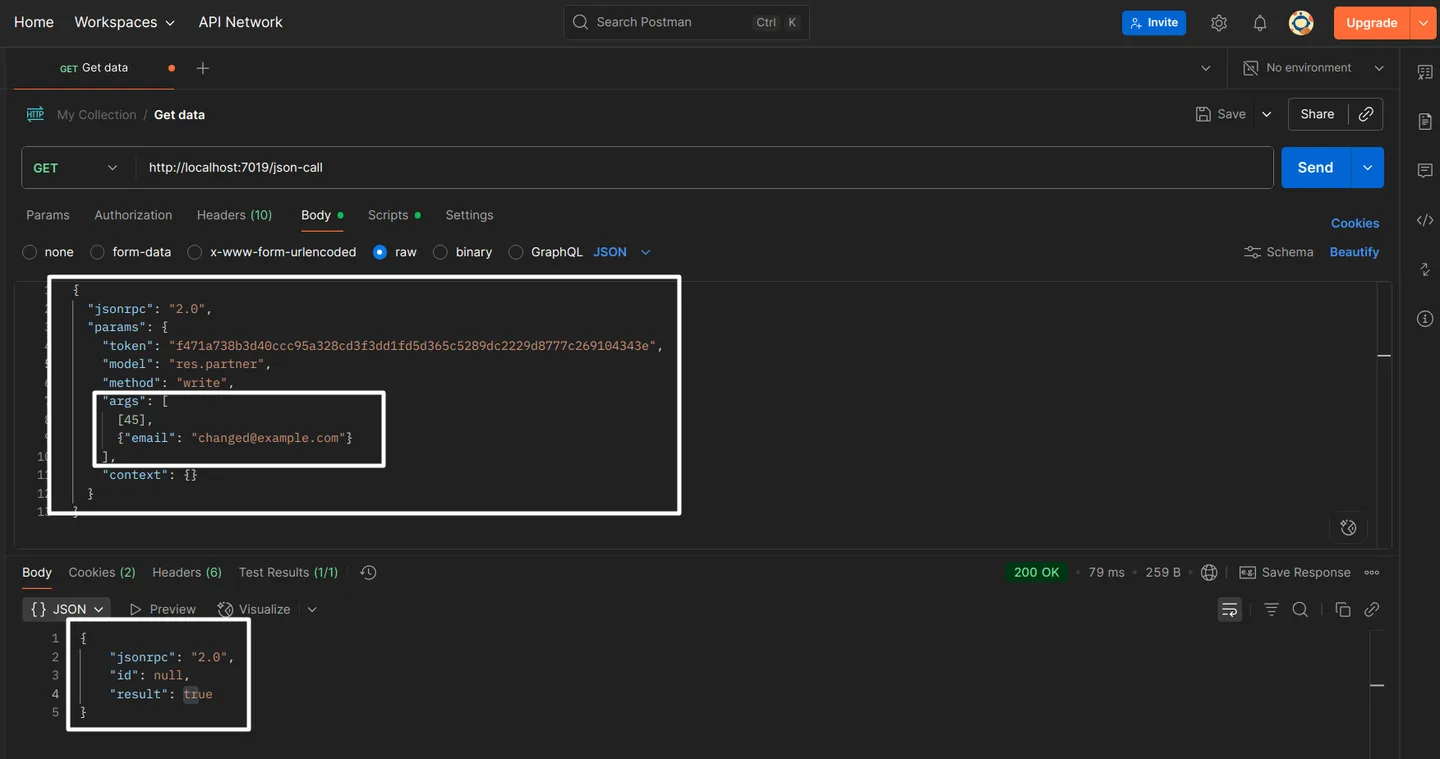1440x759 pixels.
Task: Open the related requests sidebar icon
Action: [1425, 270]
